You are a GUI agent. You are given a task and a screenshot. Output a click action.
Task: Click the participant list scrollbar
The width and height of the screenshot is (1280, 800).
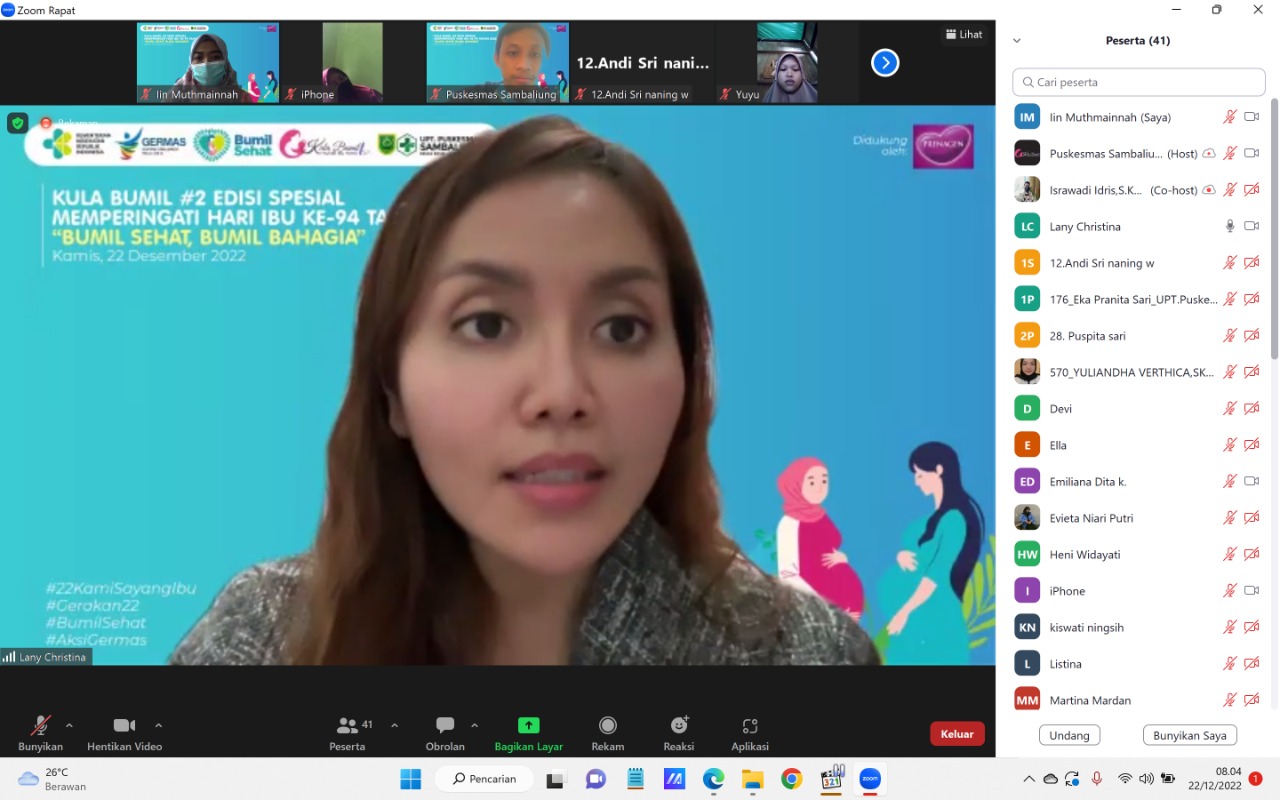coord(1274,230)
